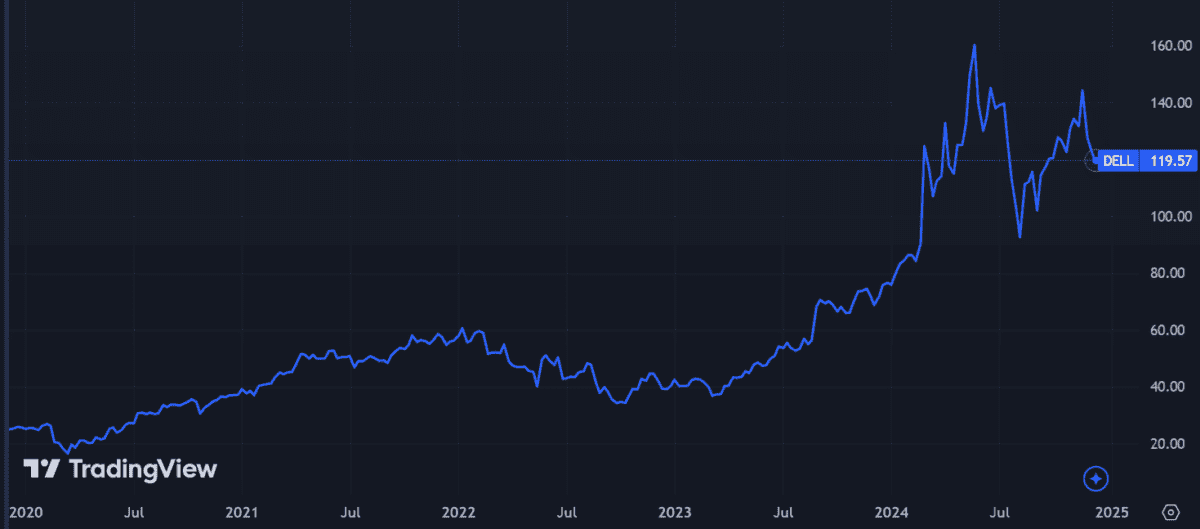1200x529 pixels.
Task: Select the 140.00 price level label
Action: [x=1169, y=103]
